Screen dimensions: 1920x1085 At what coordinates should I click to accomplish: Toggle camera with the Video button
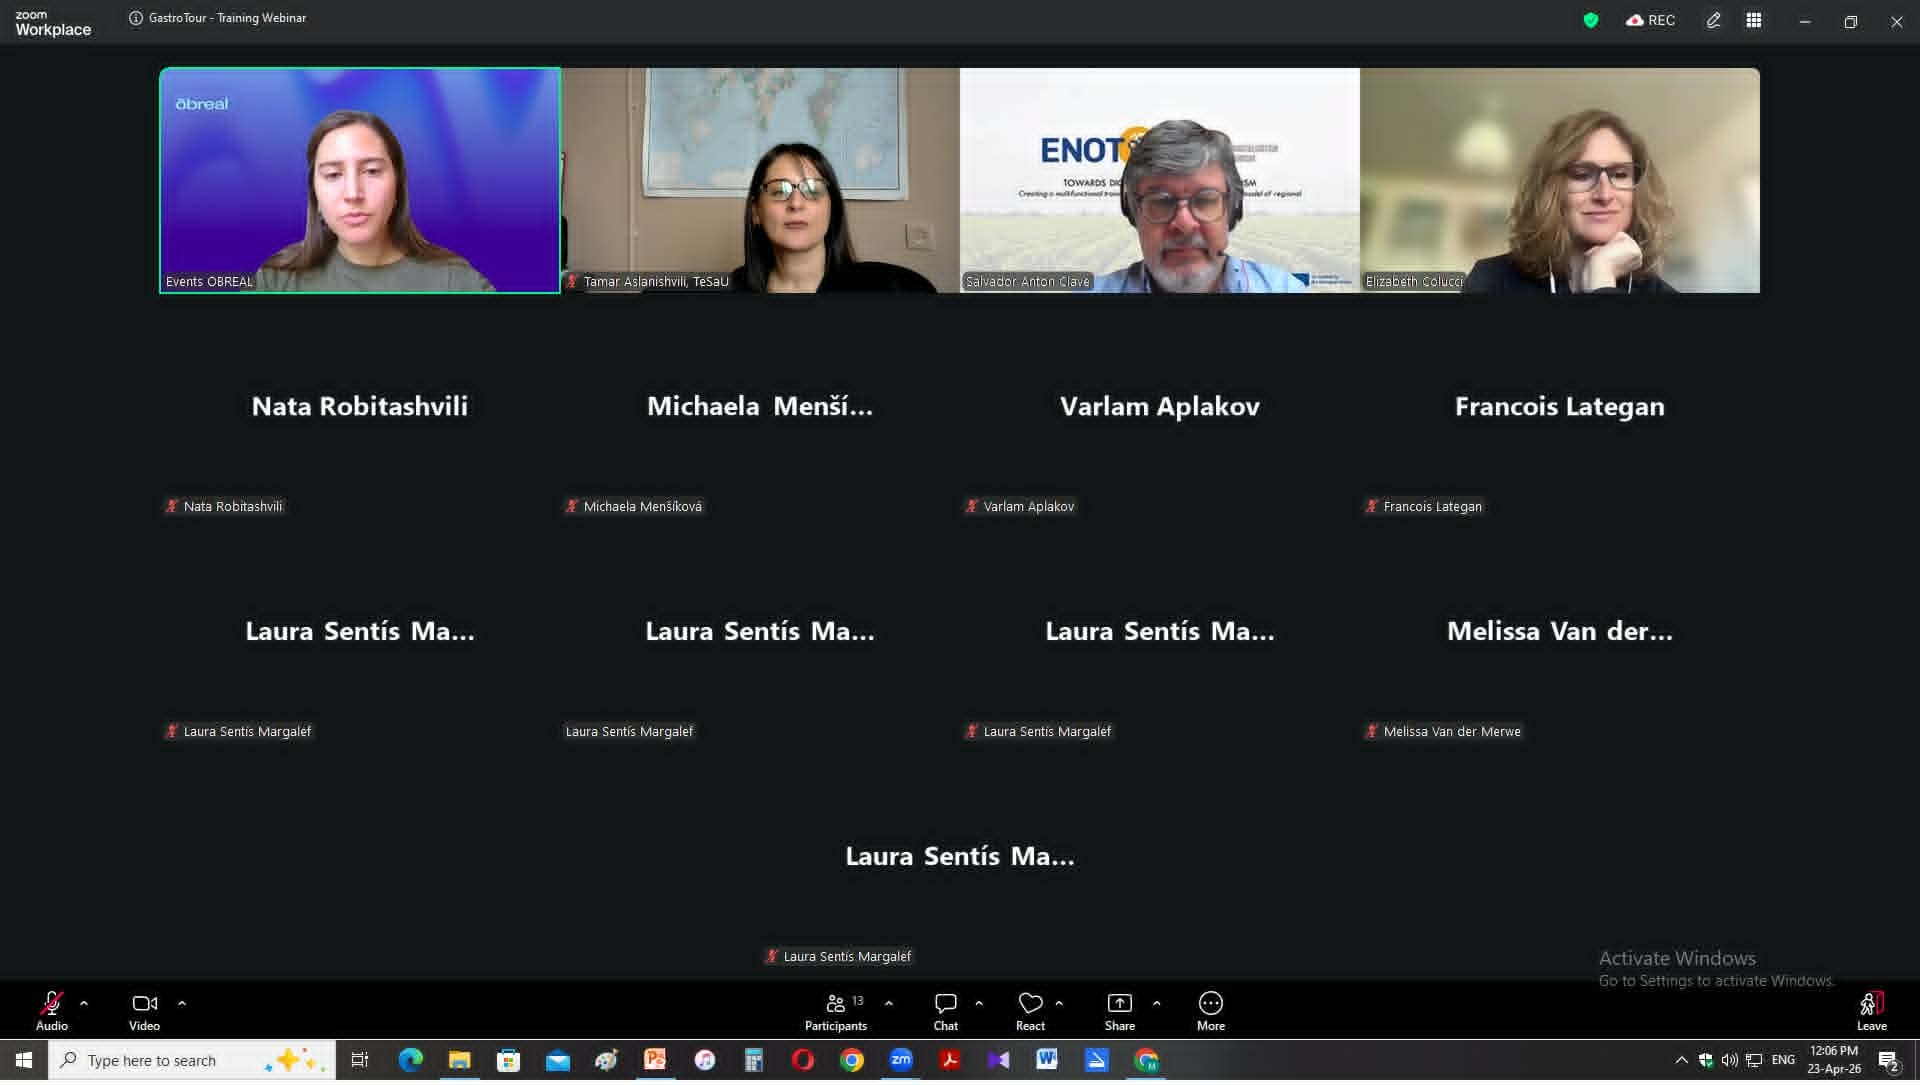(x=144, y=1010)
